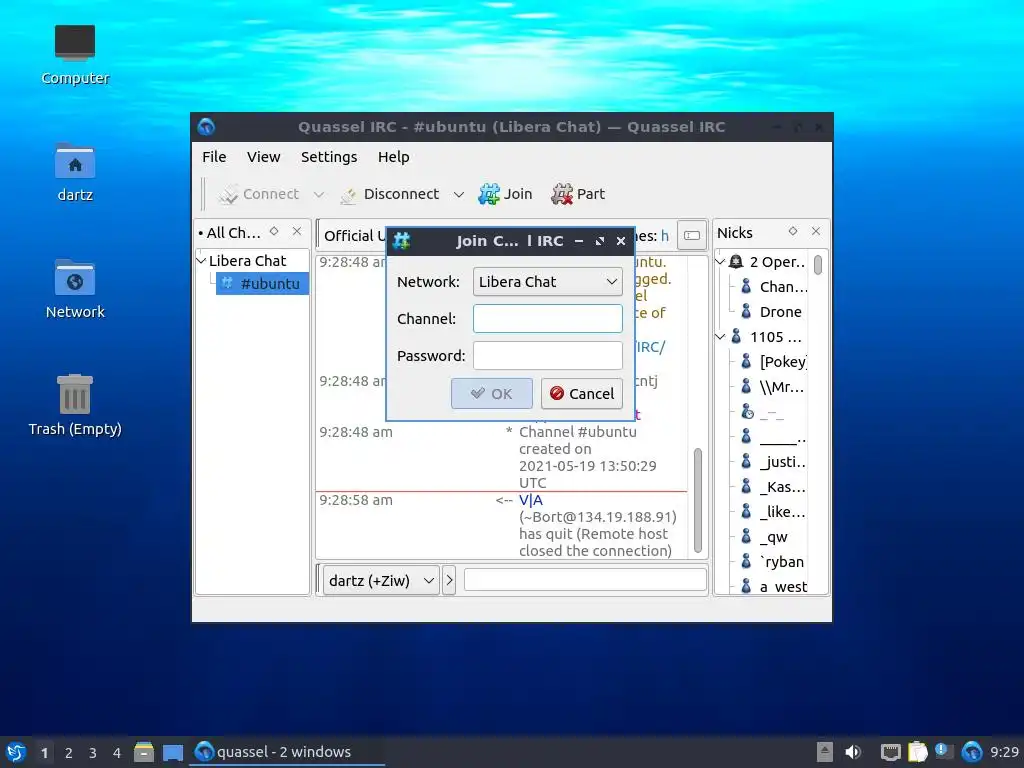Click the V|A nick link in chat
The width and height of the screenshot is (1024, 768).
[531, 500]
